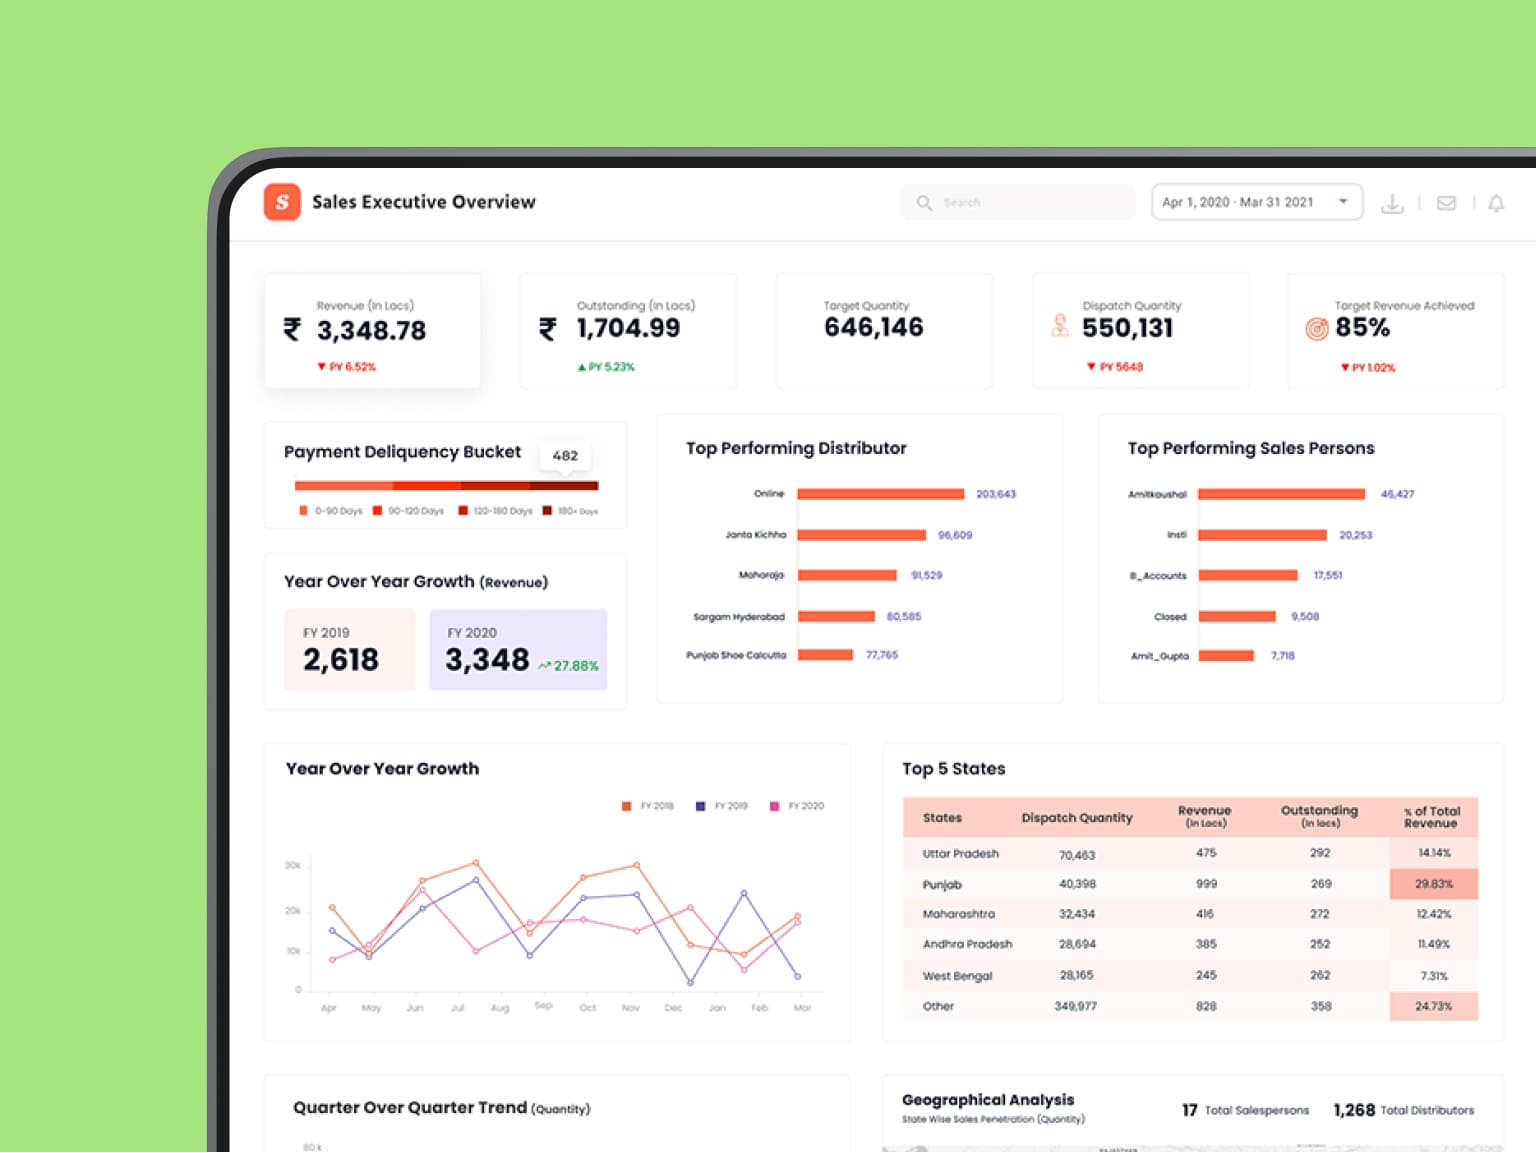Open the Target Quantity 646,146 card

(x=884, y=331)
